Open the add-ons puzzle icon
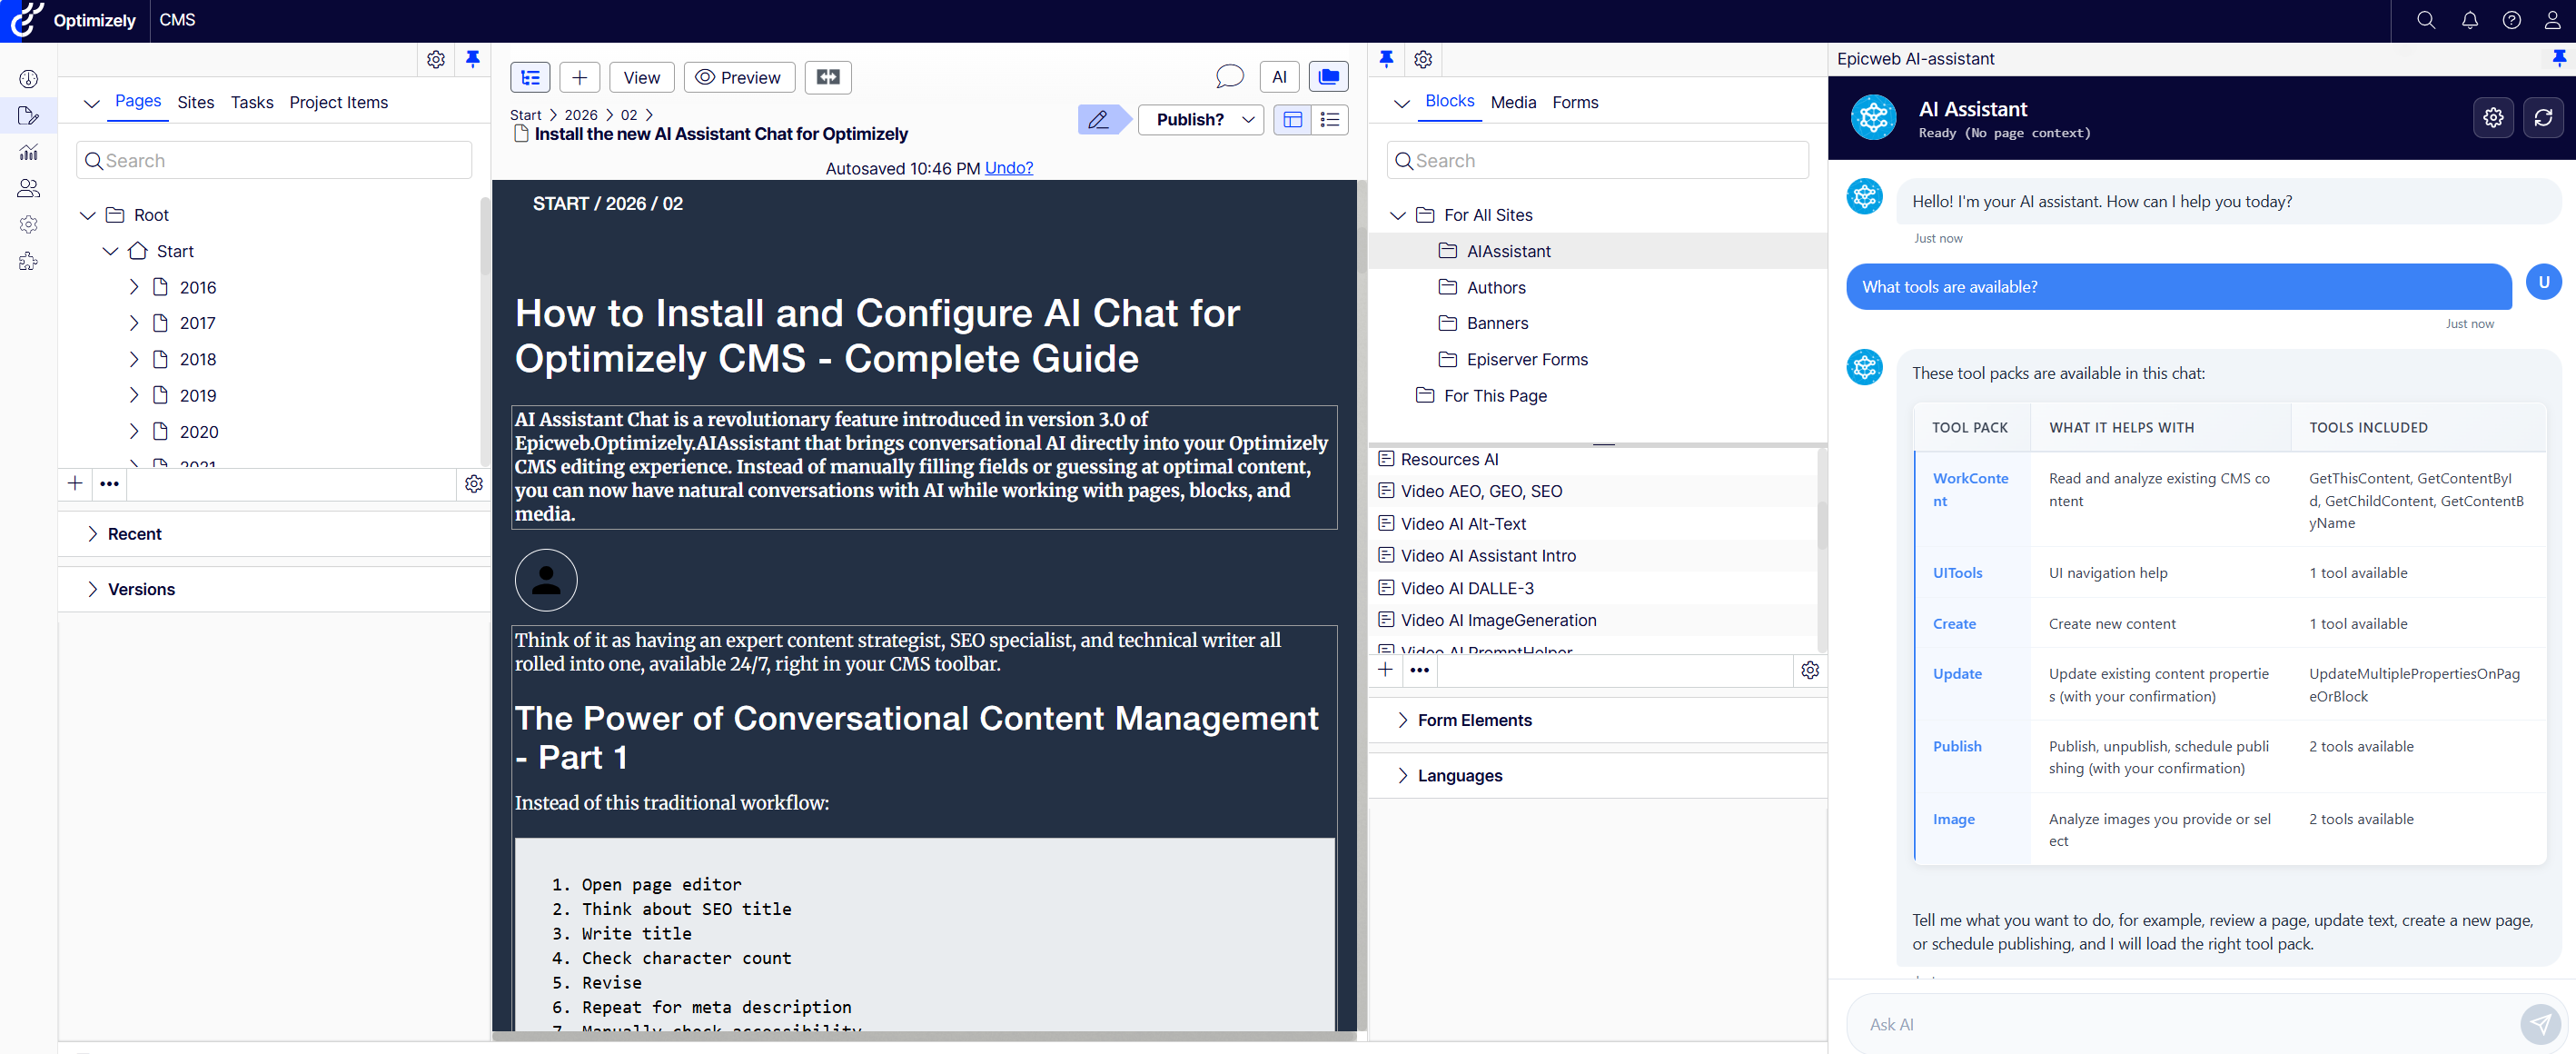The height and width of the screenshot is (1054, 2576). [29, 261]
